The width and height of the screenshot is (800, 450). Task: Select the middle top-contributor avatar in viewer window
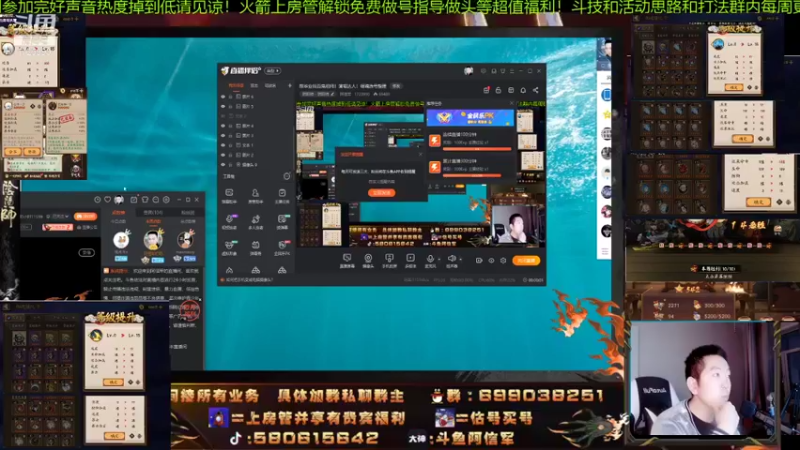(153, 240)
